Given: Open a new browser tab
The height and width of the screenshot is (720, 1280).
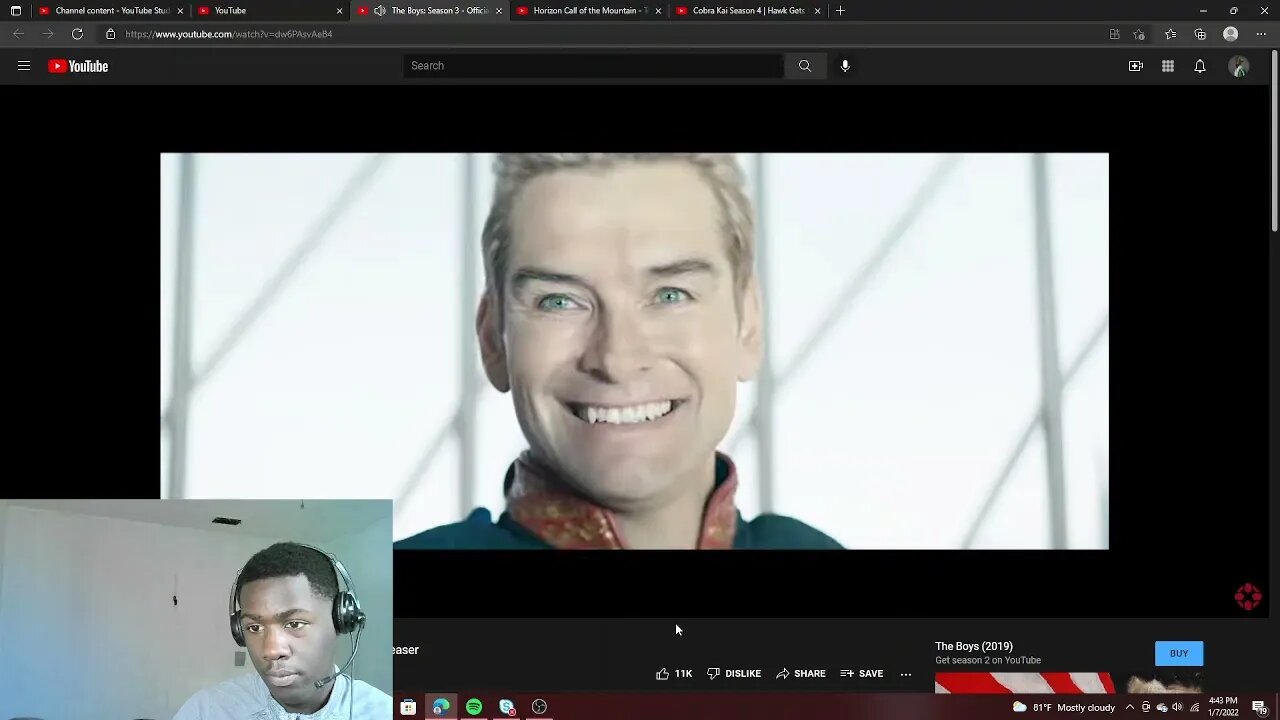Looking at the screenshot, I should [x=840, y=11].
